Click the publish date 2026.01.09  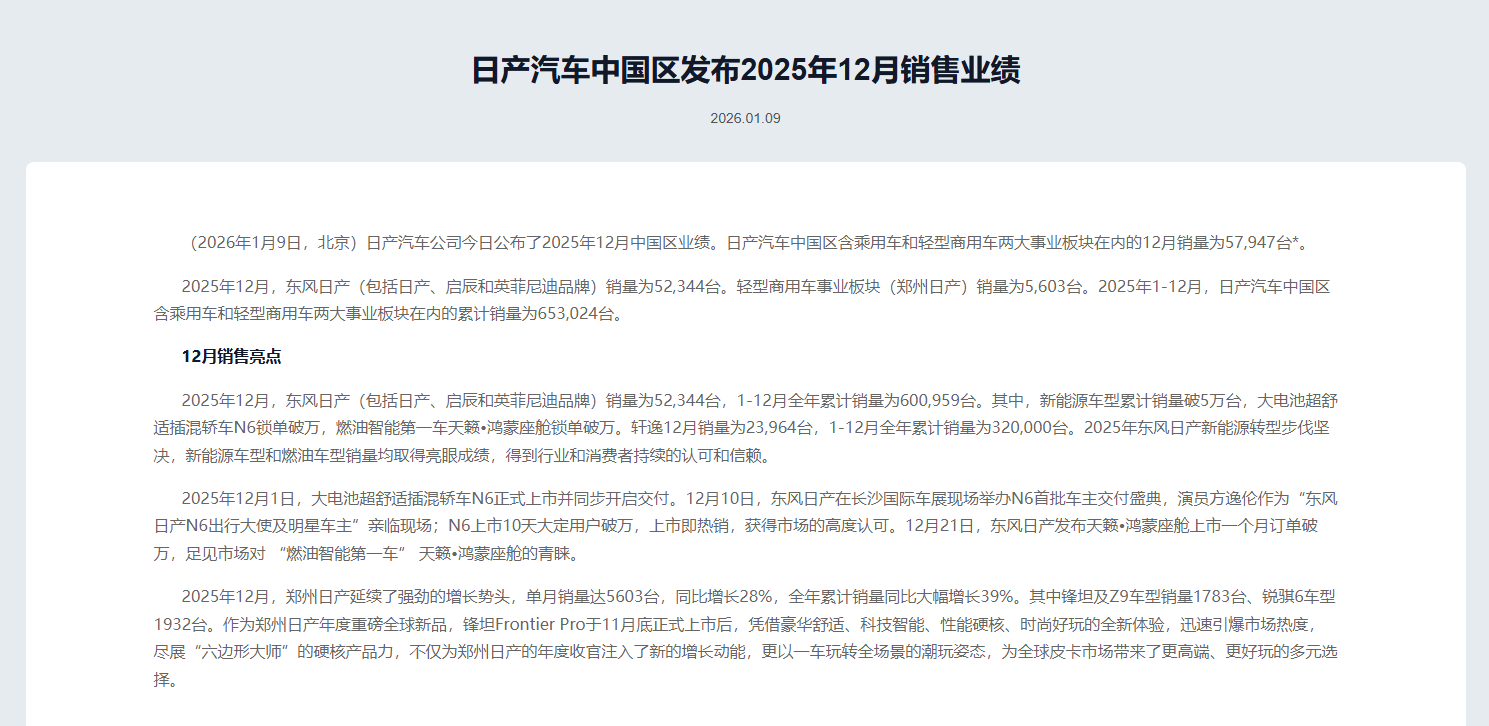coord(745,118)
